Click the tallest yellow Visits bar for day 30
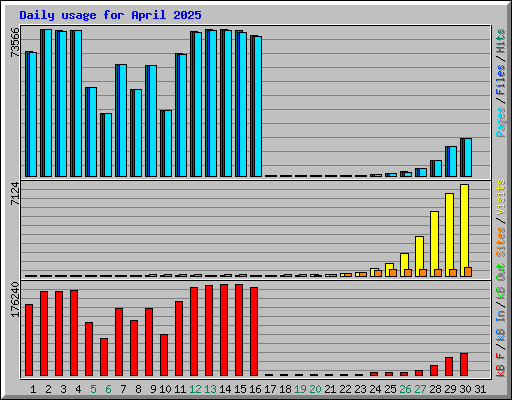The image size is (512, 400). pos(465,230)
